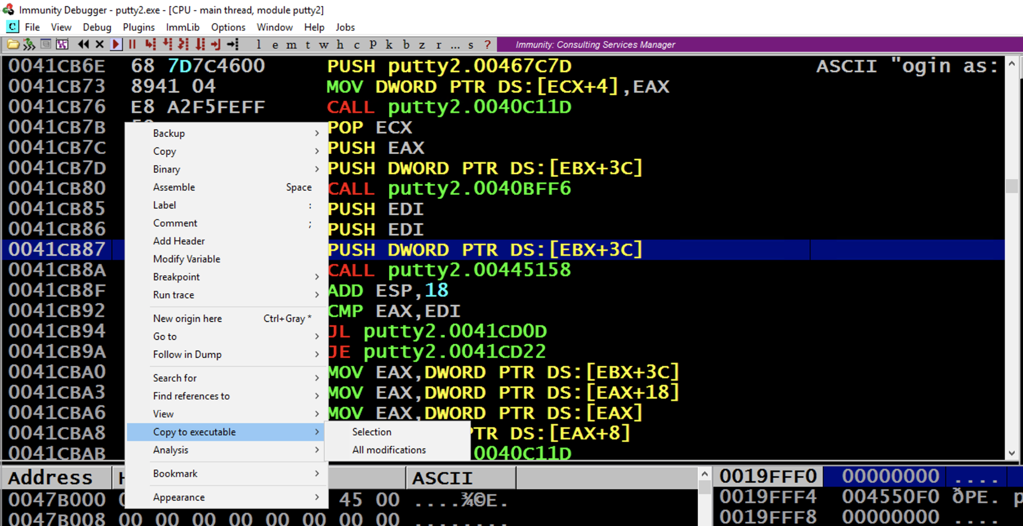Select Comment context menu entry
This screenshot has width=1023, height=526.
click(226, 223)
